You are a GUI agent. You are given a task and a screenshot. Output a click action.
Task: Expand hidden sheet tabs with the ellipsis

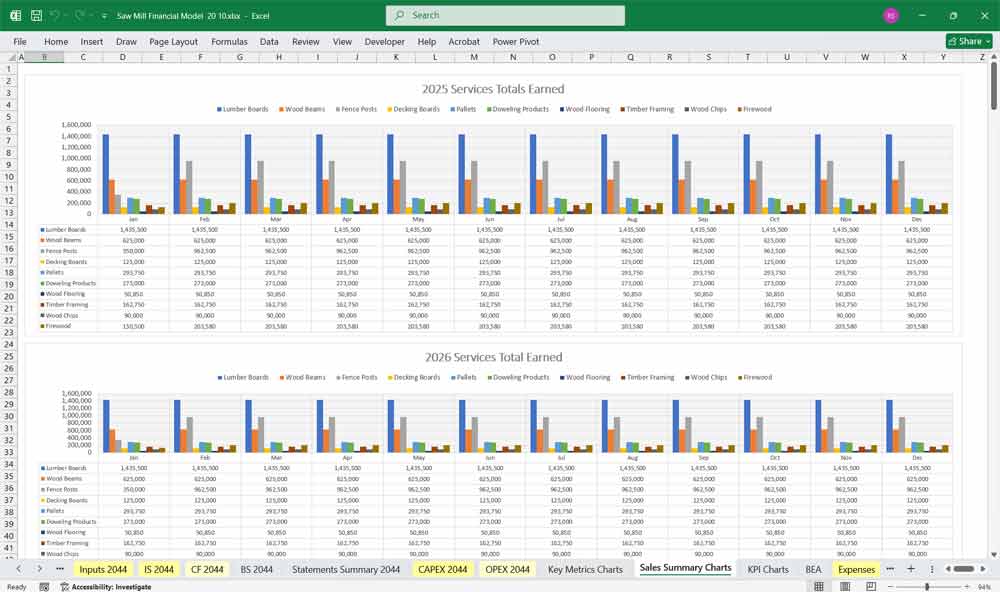[890, 569]
